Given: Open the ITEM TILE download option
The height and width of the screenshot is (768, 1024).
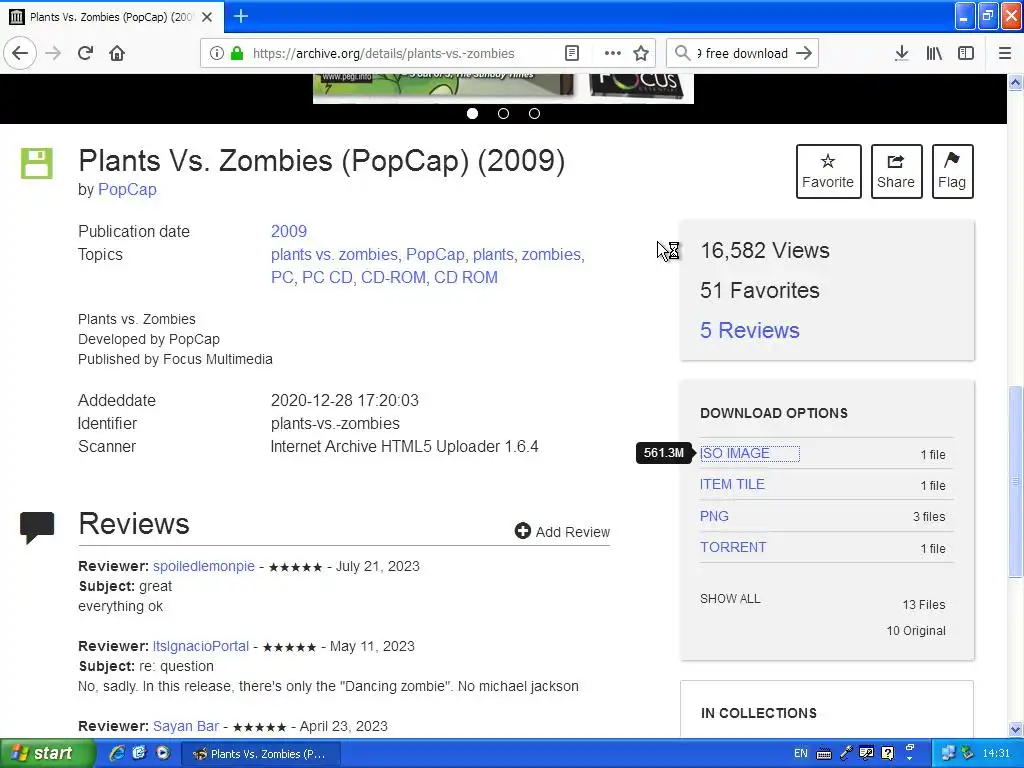Looking at the screenshot, I should click(732, 484).
